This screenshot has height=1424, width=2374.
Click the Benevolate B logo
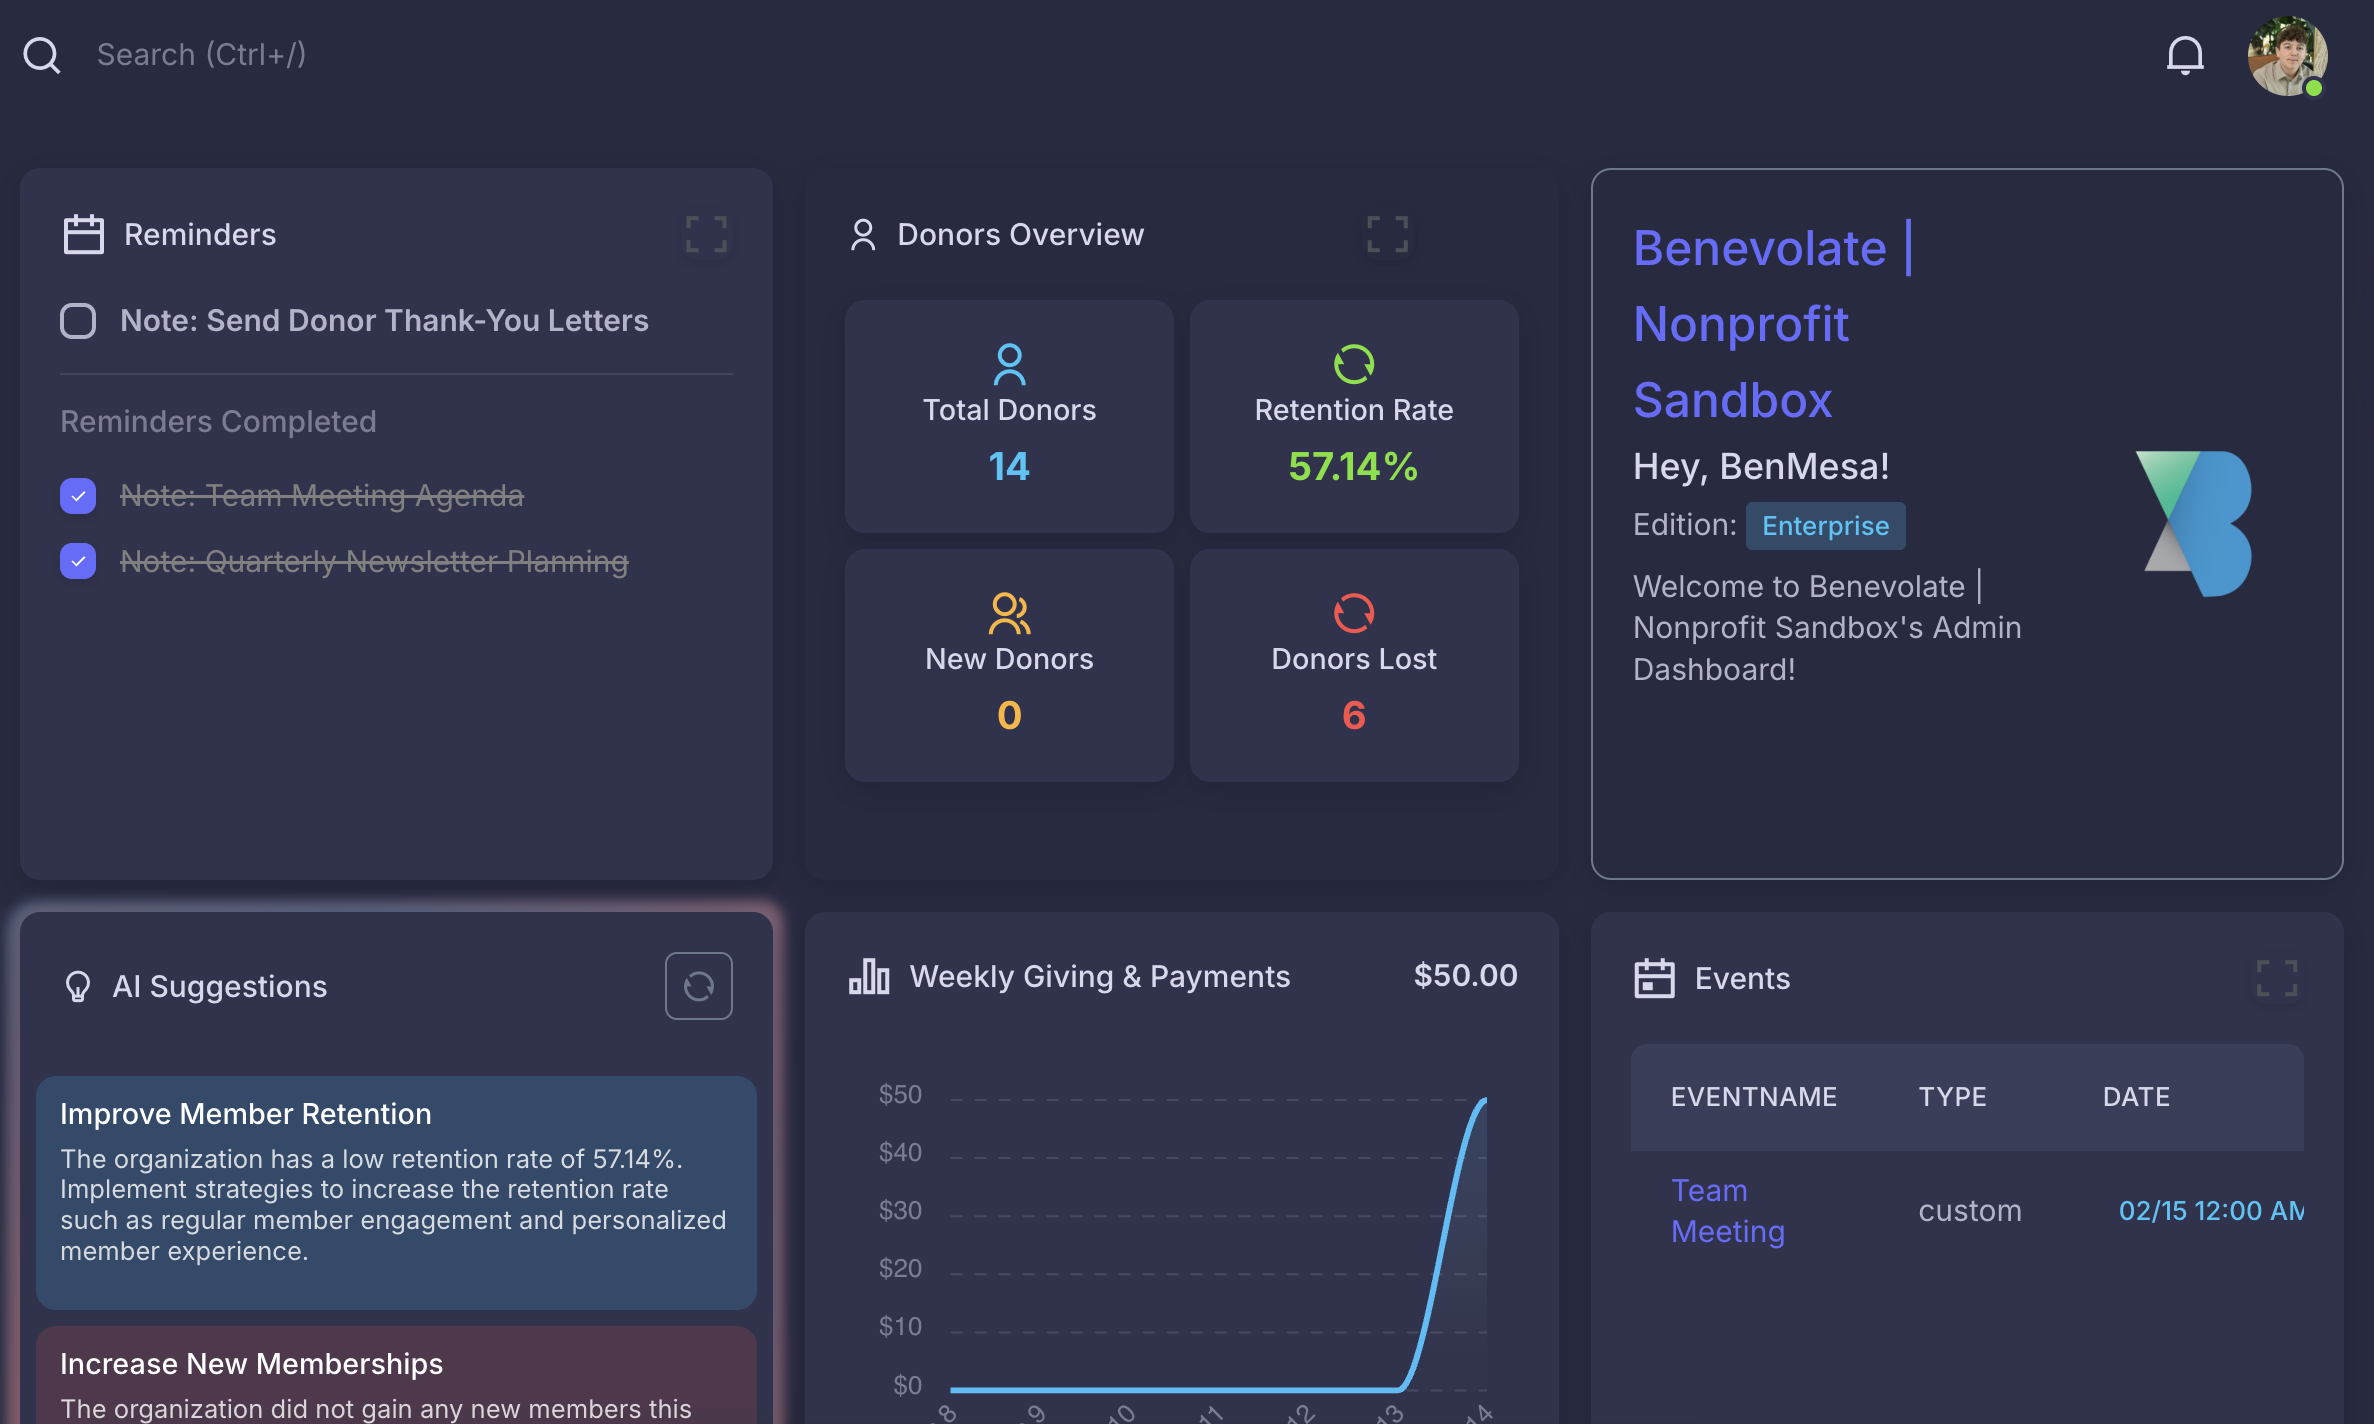[x=2193, y=524]
